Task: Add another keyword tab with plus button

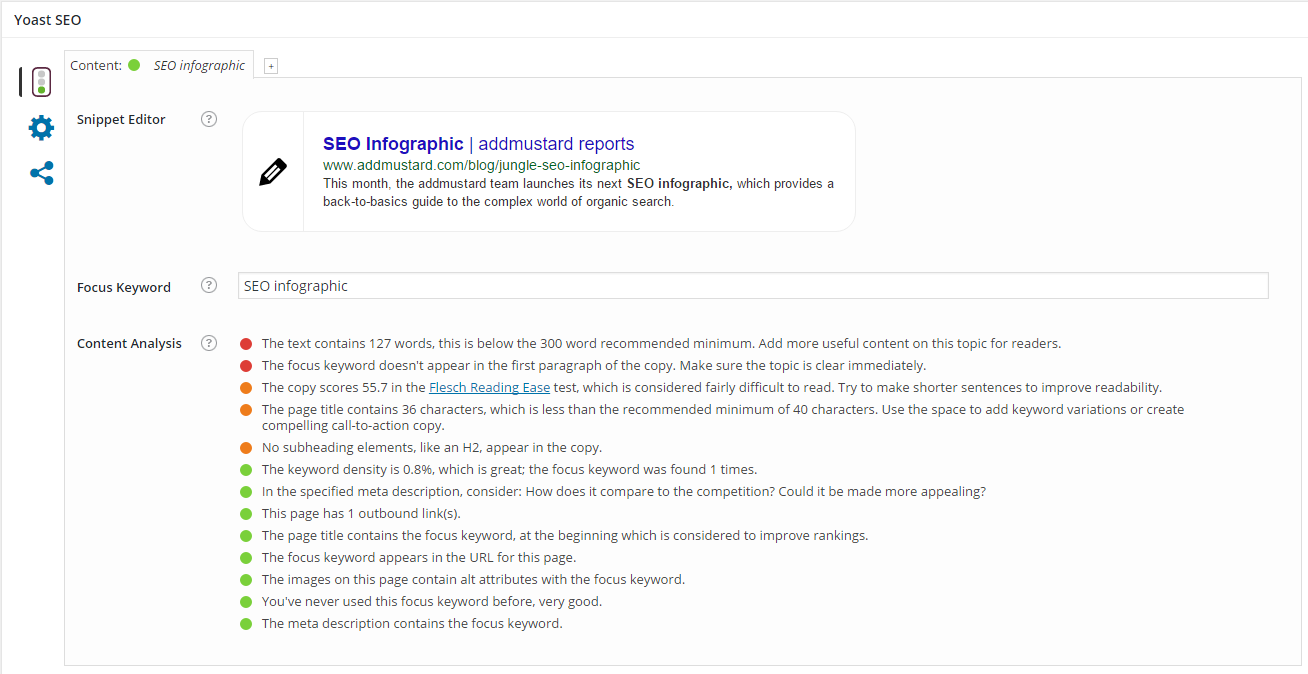Action: click(x=271, y=66)
